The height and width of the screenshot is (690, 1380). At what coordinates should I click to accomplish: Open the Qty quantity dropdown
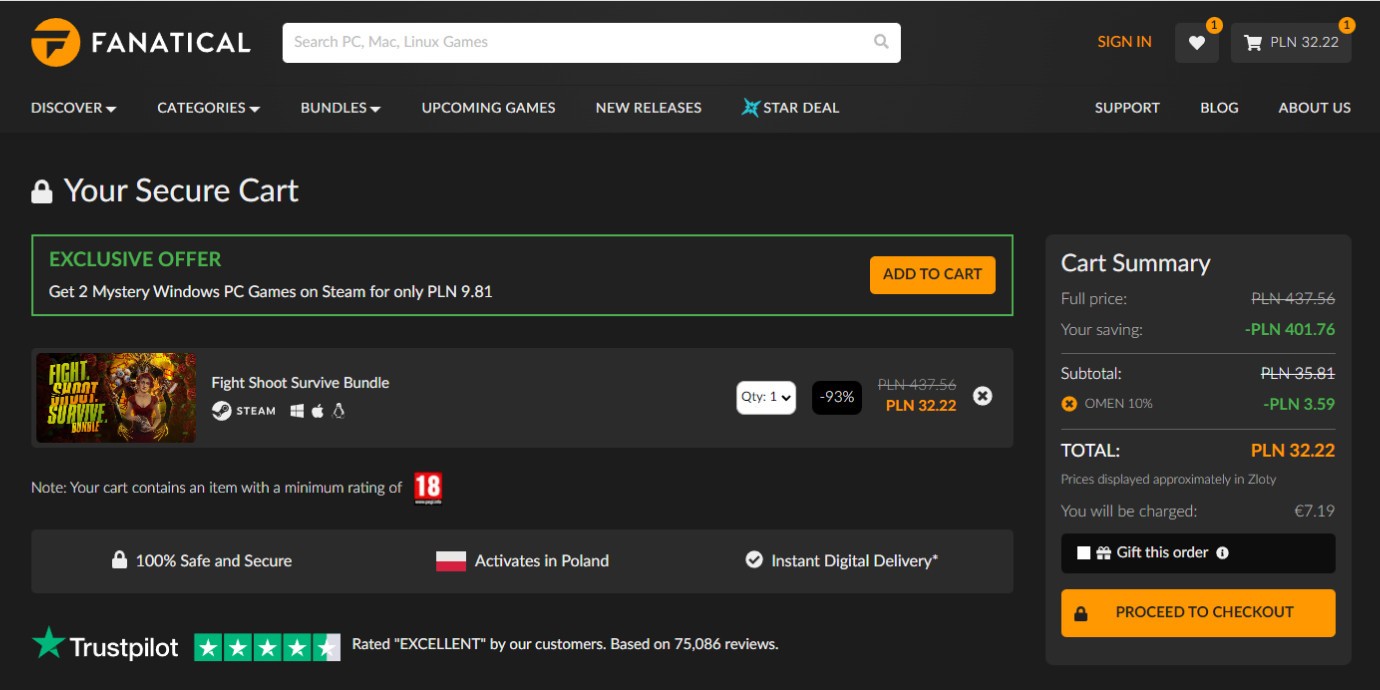766,397
